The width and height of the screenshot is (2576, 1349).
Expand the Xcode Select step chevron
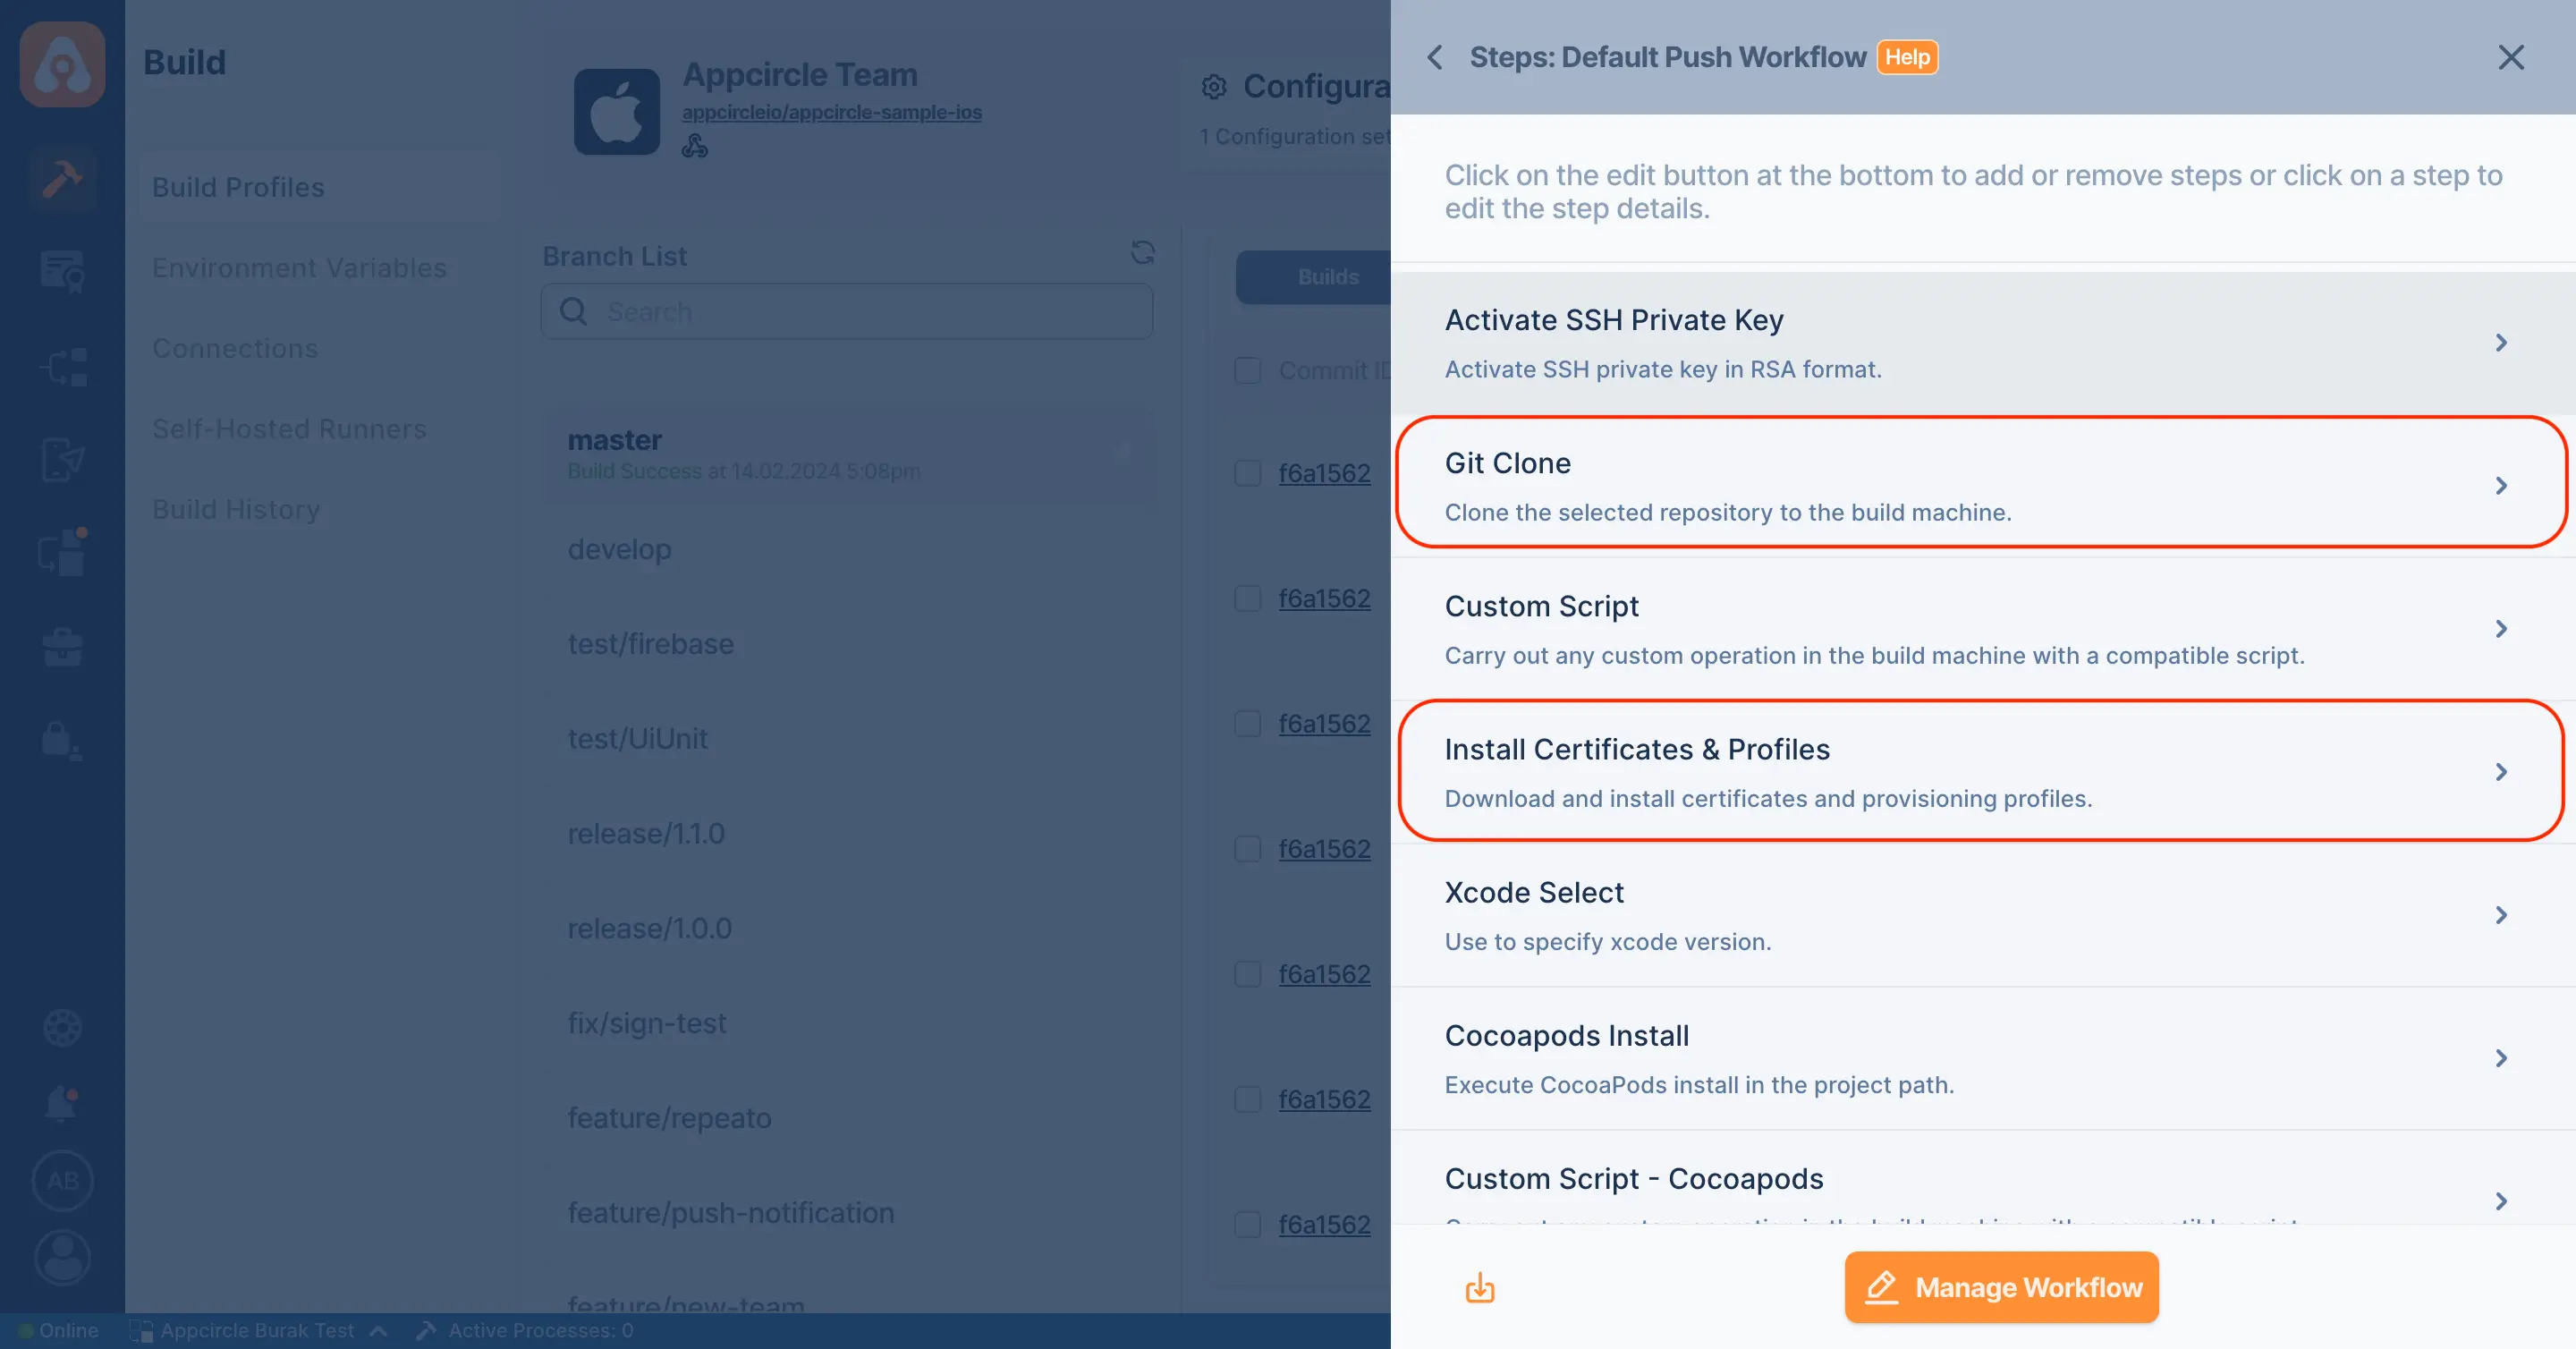pyautogui.click(x=2501, y=915)
